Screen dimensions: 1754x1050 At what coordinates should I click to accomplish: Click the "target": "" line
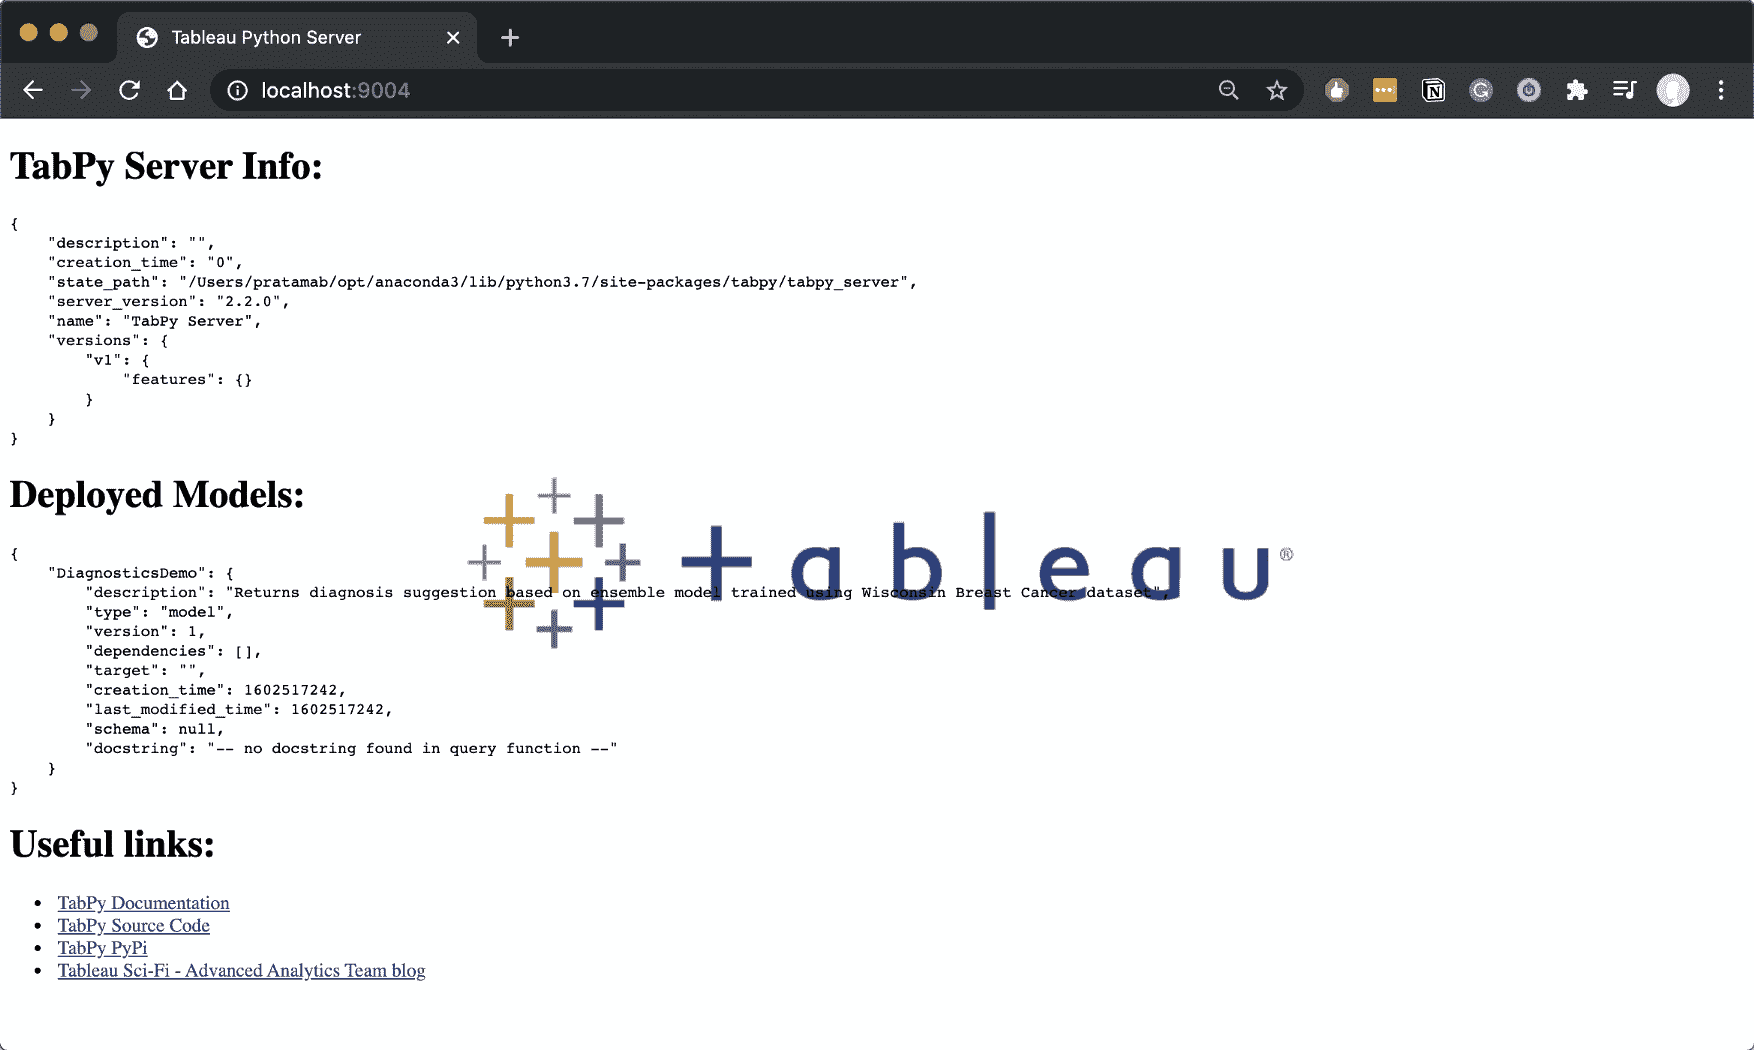146,671
